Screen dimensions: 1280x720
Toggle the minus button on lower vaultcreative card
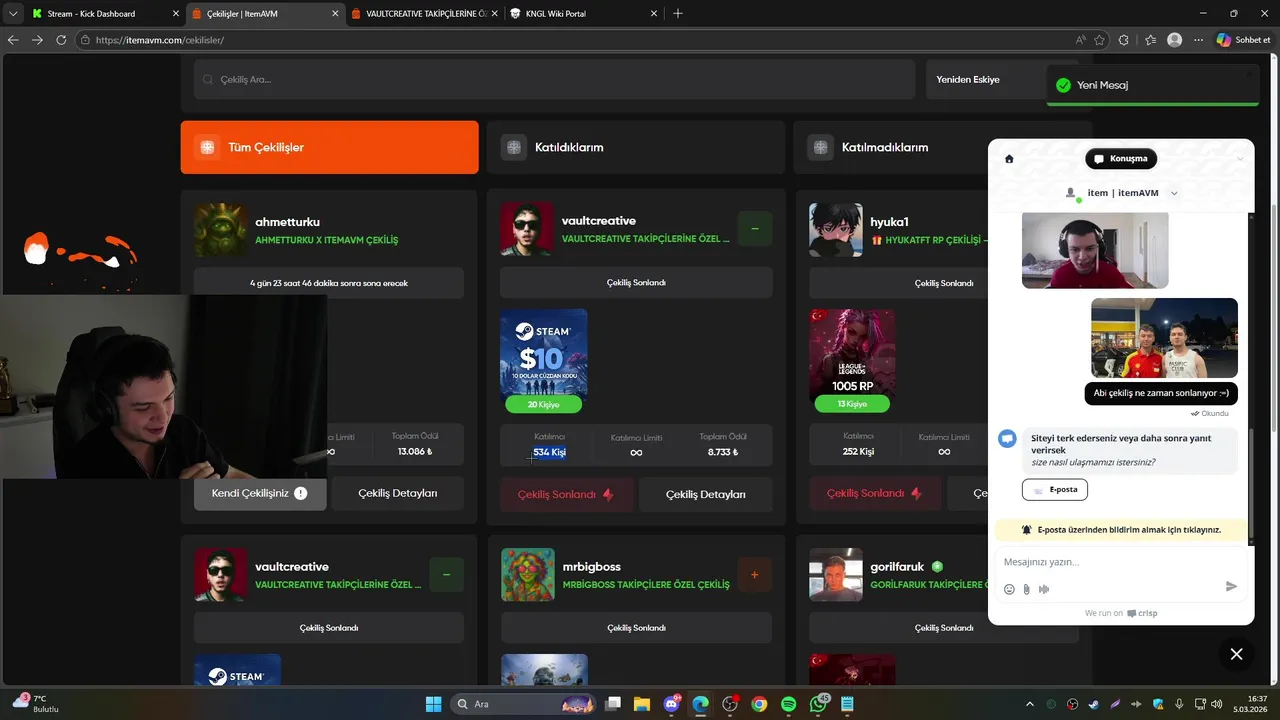coord(446,575)
